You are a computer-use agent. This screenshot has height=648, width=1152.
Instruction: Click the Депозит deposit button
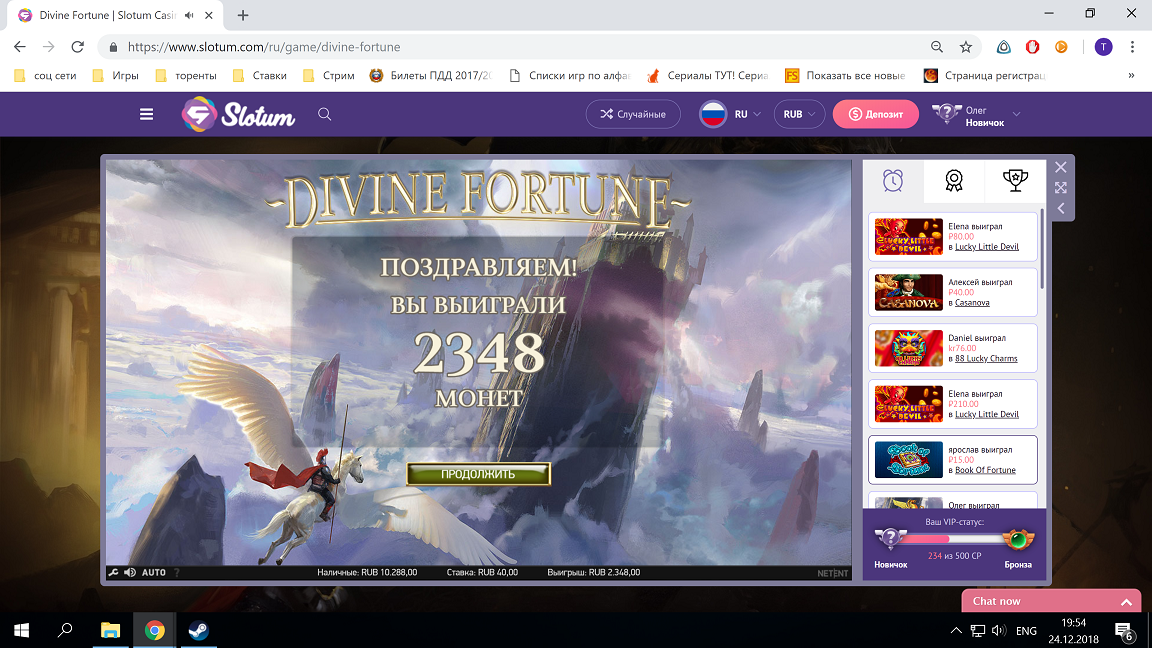(876, 114)
